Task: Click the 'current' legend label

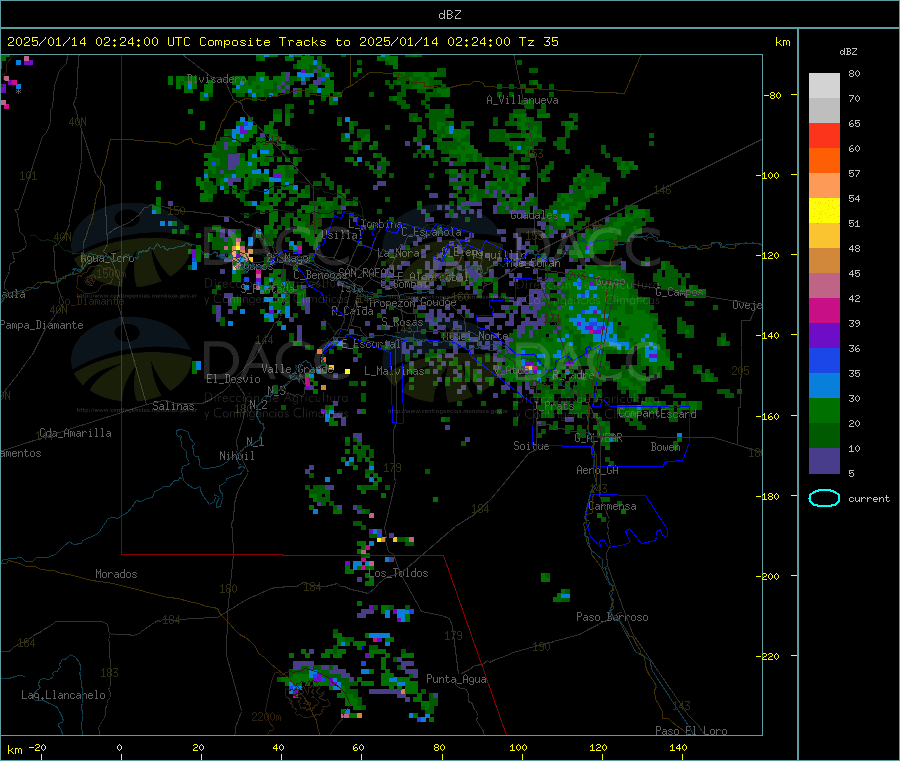Action: coord(869,499)
